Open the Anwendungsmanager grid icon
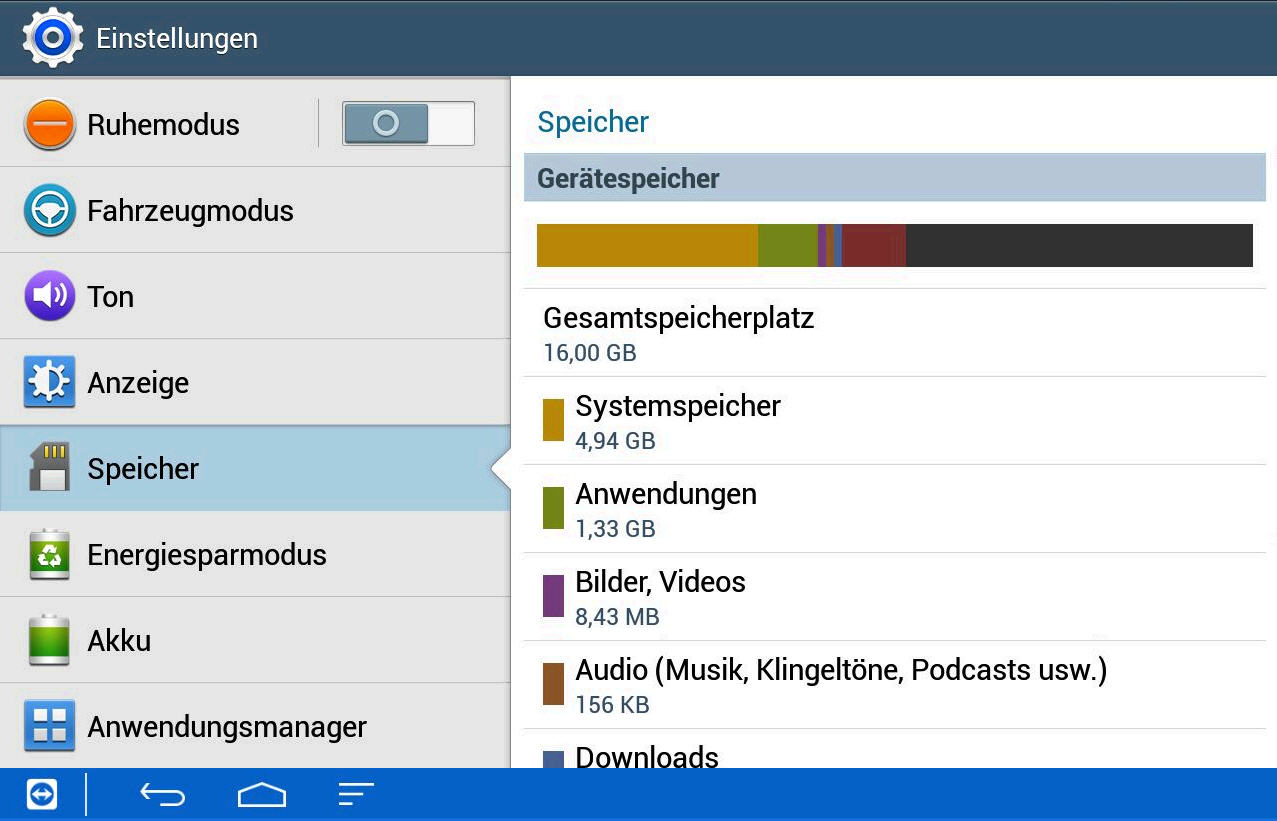This screenshot has width=1277, height=821. coord(49,727)
